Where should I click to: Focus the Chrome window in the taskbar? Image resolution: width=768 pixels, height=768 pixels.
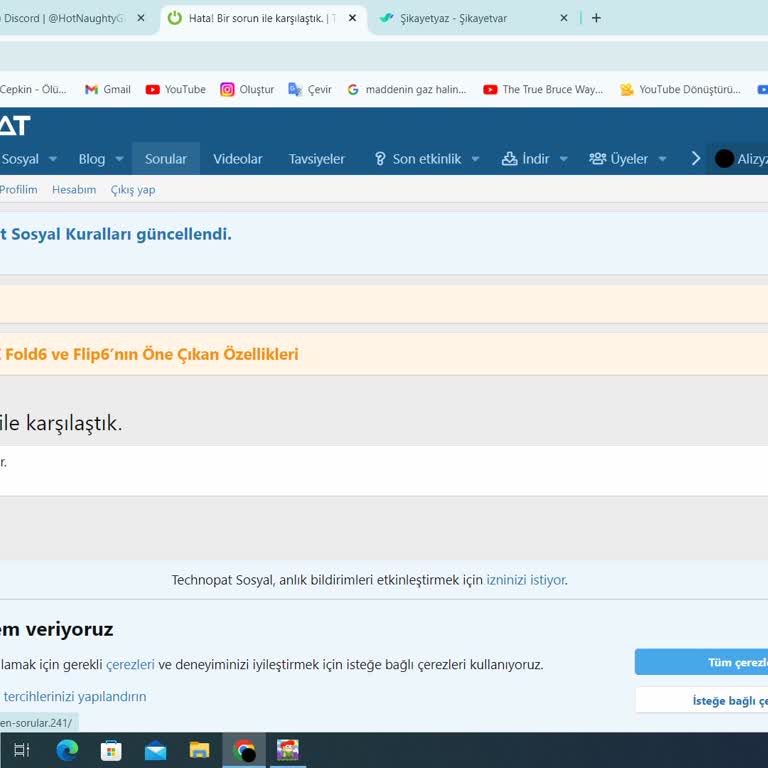(x=244, y=750)
